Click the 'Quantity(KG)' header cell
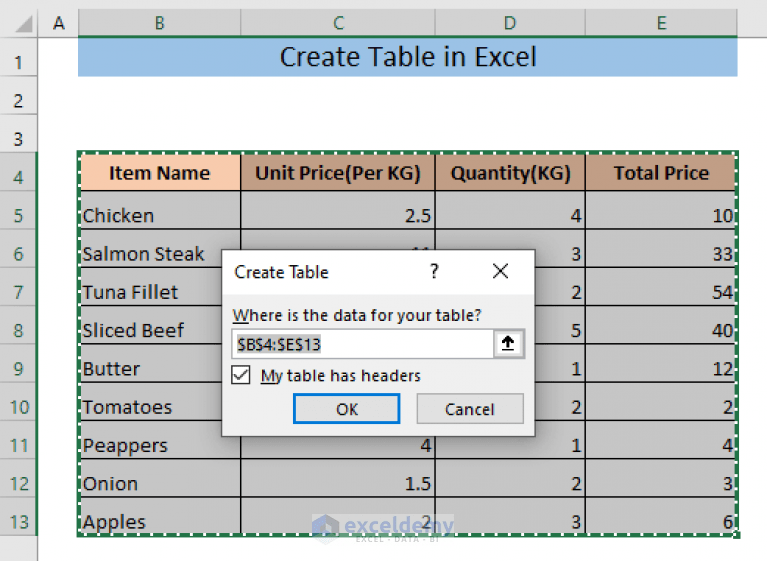Screen dimensions: 767x561 [x=510, y=172]
